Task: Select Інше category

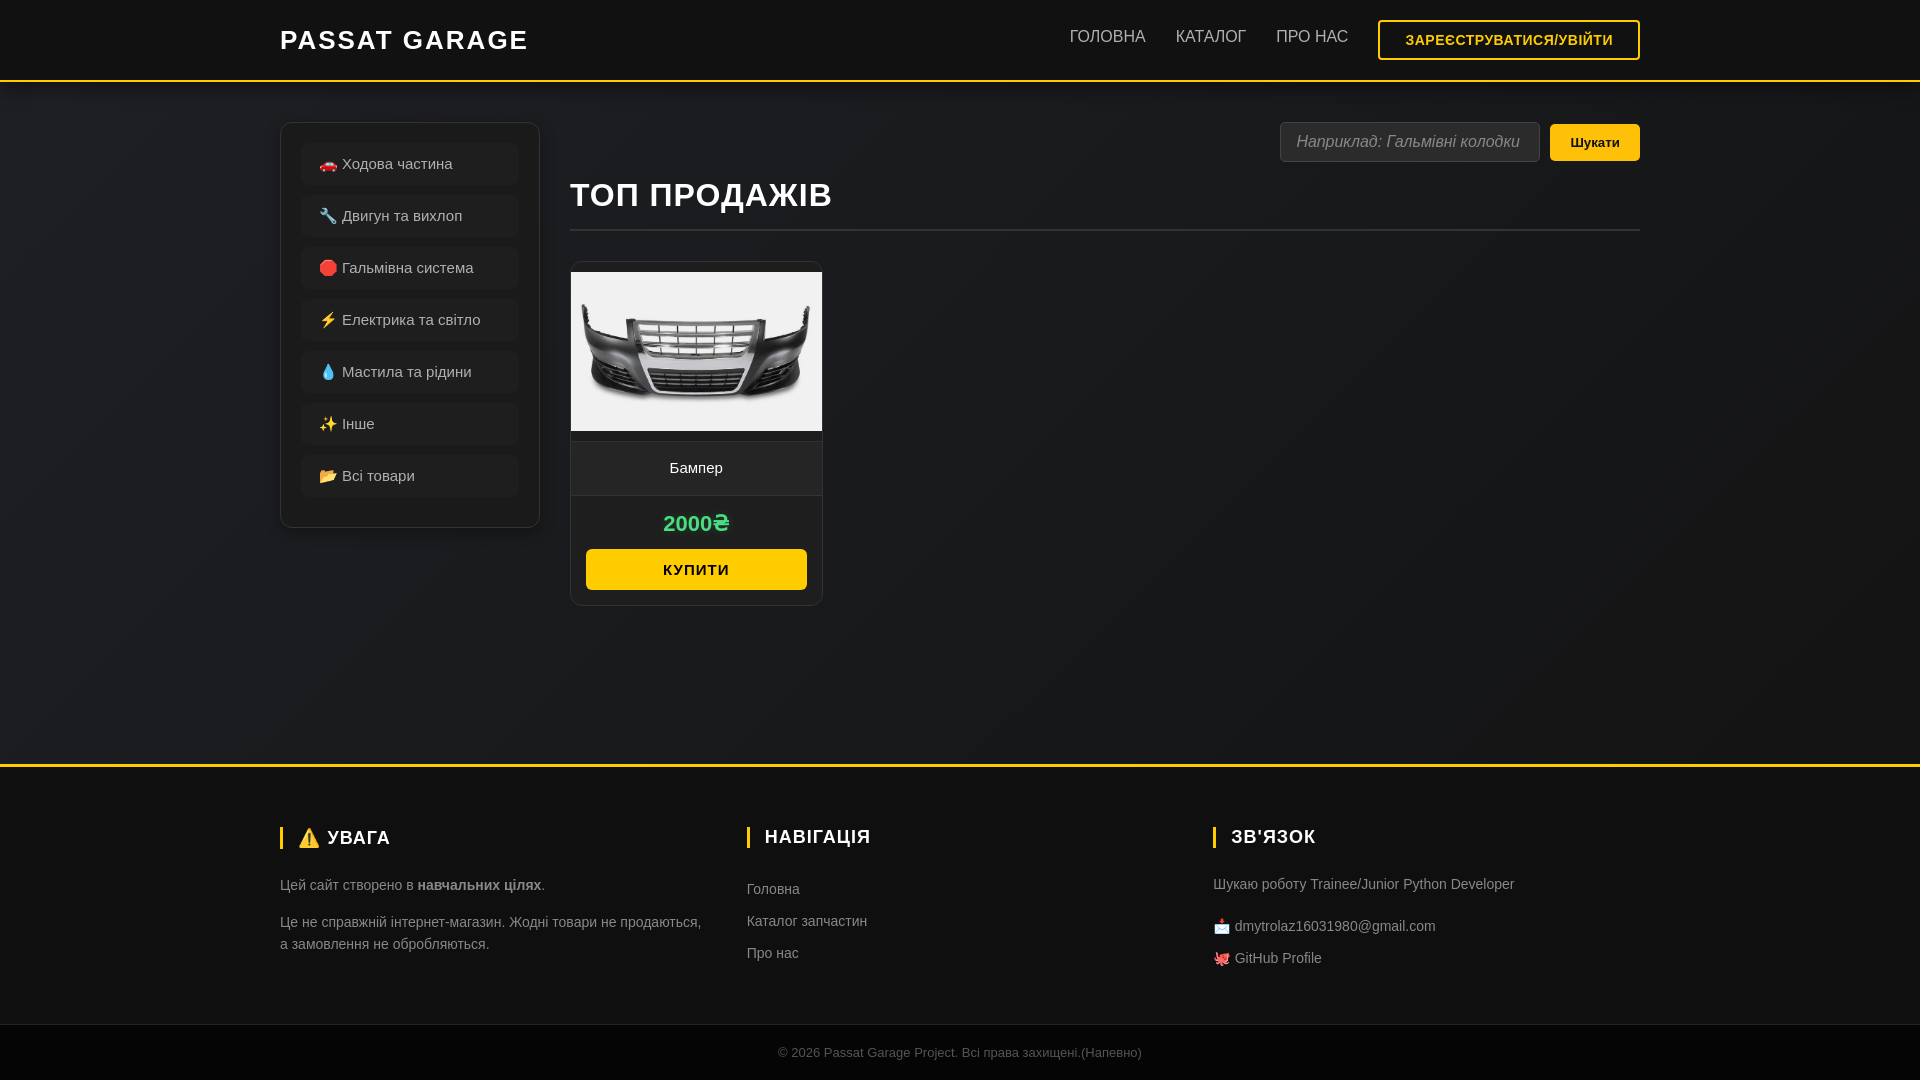Action: (410, 424)
